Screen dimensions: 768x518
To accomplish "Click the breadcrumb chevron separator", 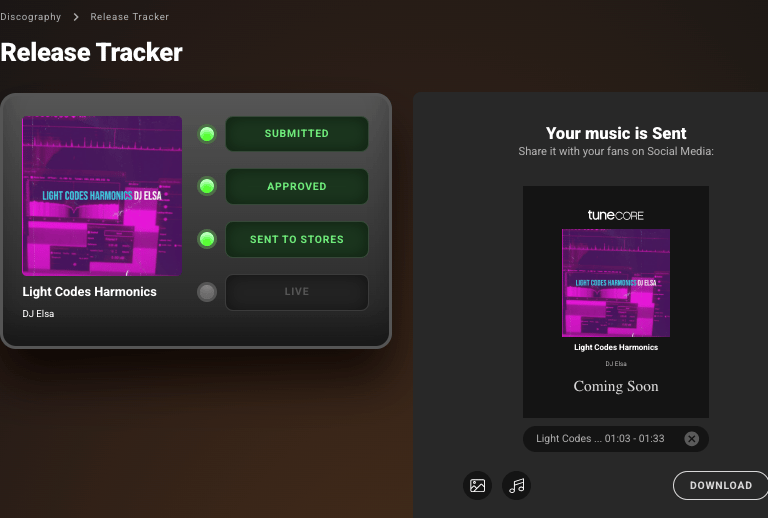I will pyautogui.click(x=75, y=17).
